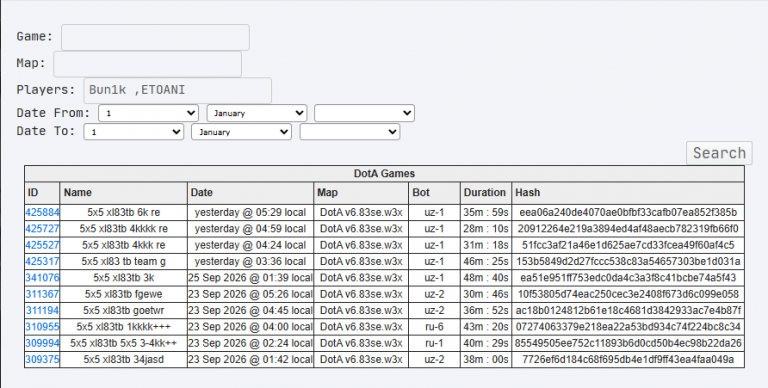Open the Date To year dropdown
768x388 pixels.
click(350, 132)
